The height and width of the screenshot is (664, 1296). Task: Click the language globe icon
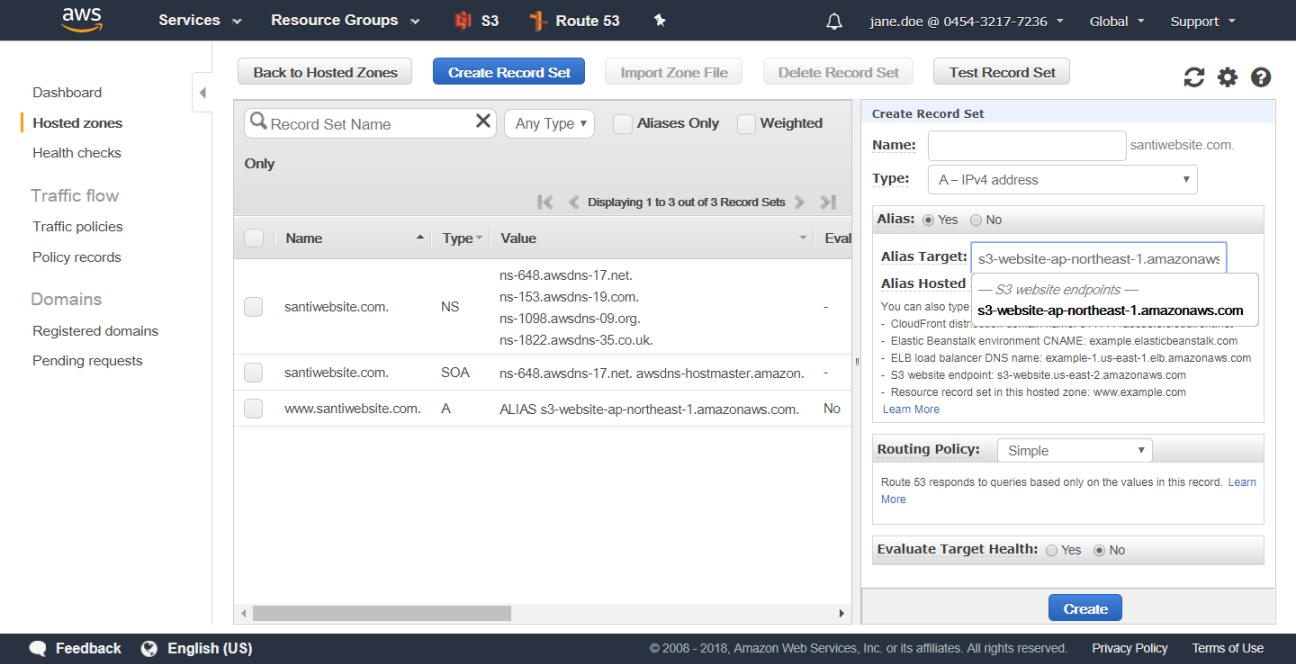tap(149, 648)
